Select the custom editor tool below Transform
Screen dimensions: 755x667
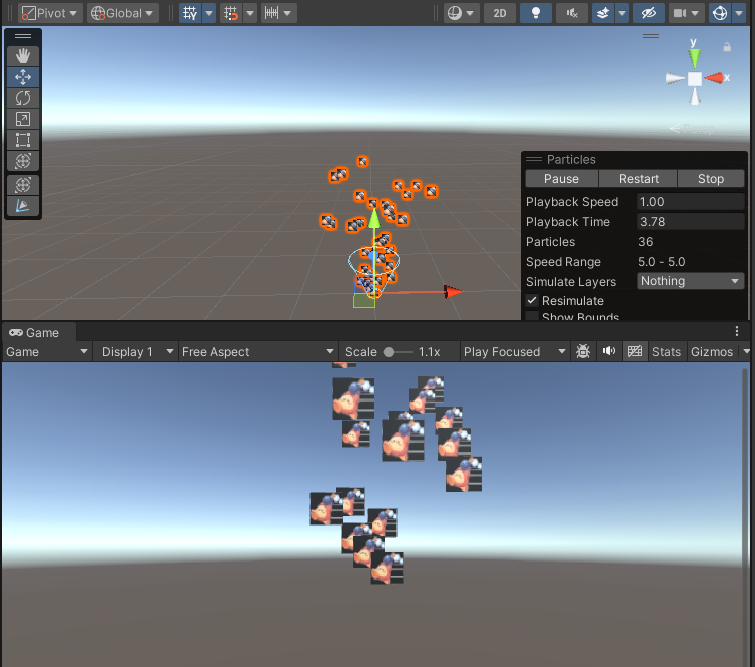23,185
